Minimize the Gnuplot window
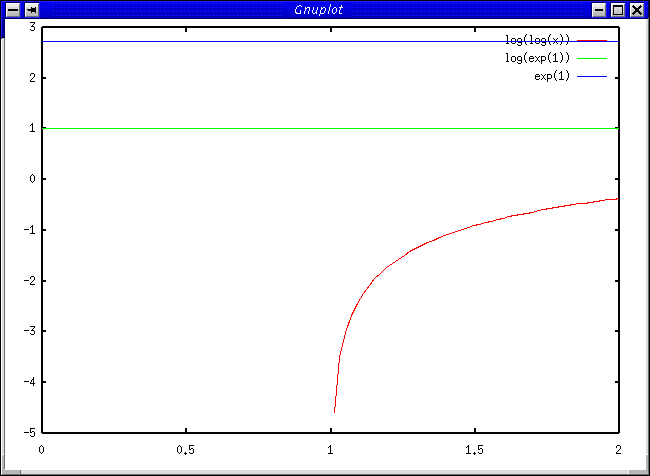 click(599, 10)
